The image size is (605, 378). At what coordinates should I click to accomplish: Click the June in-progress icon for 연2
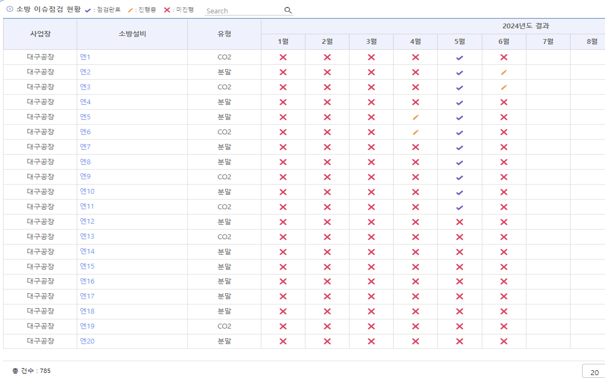[504, 72]
